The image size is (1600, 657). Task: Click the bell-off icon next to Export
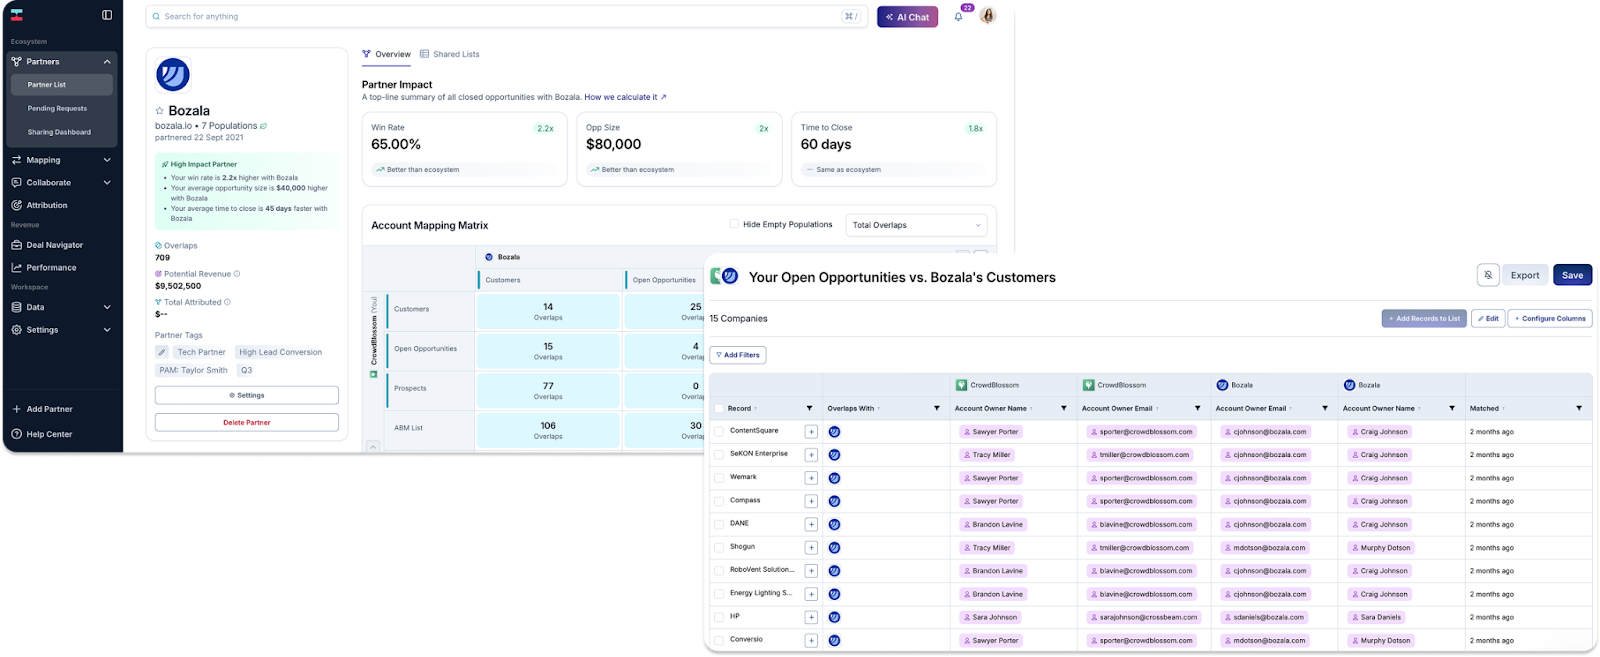click(1488, 275)
